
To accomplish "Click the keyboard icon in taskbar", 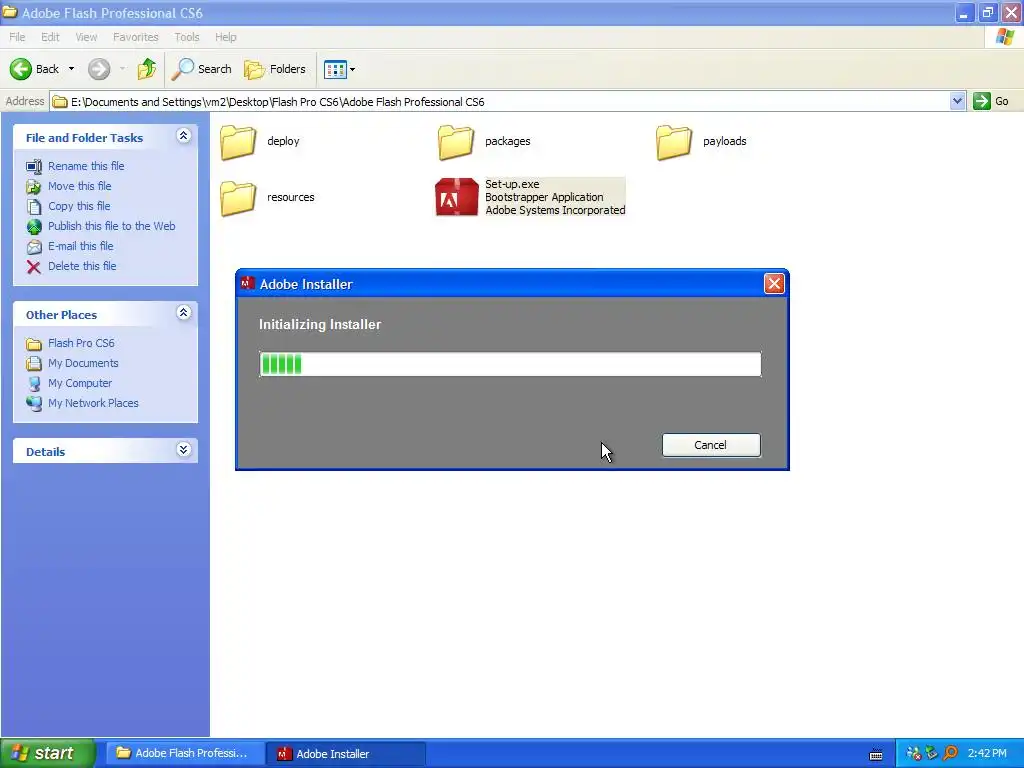I will [876, 754].
